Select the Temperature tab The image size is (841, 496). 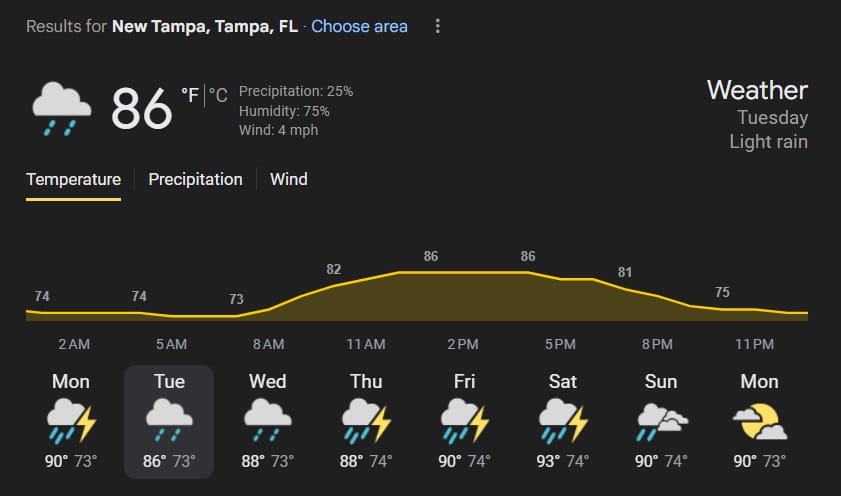pyautogui.click(x=73, y=179)
